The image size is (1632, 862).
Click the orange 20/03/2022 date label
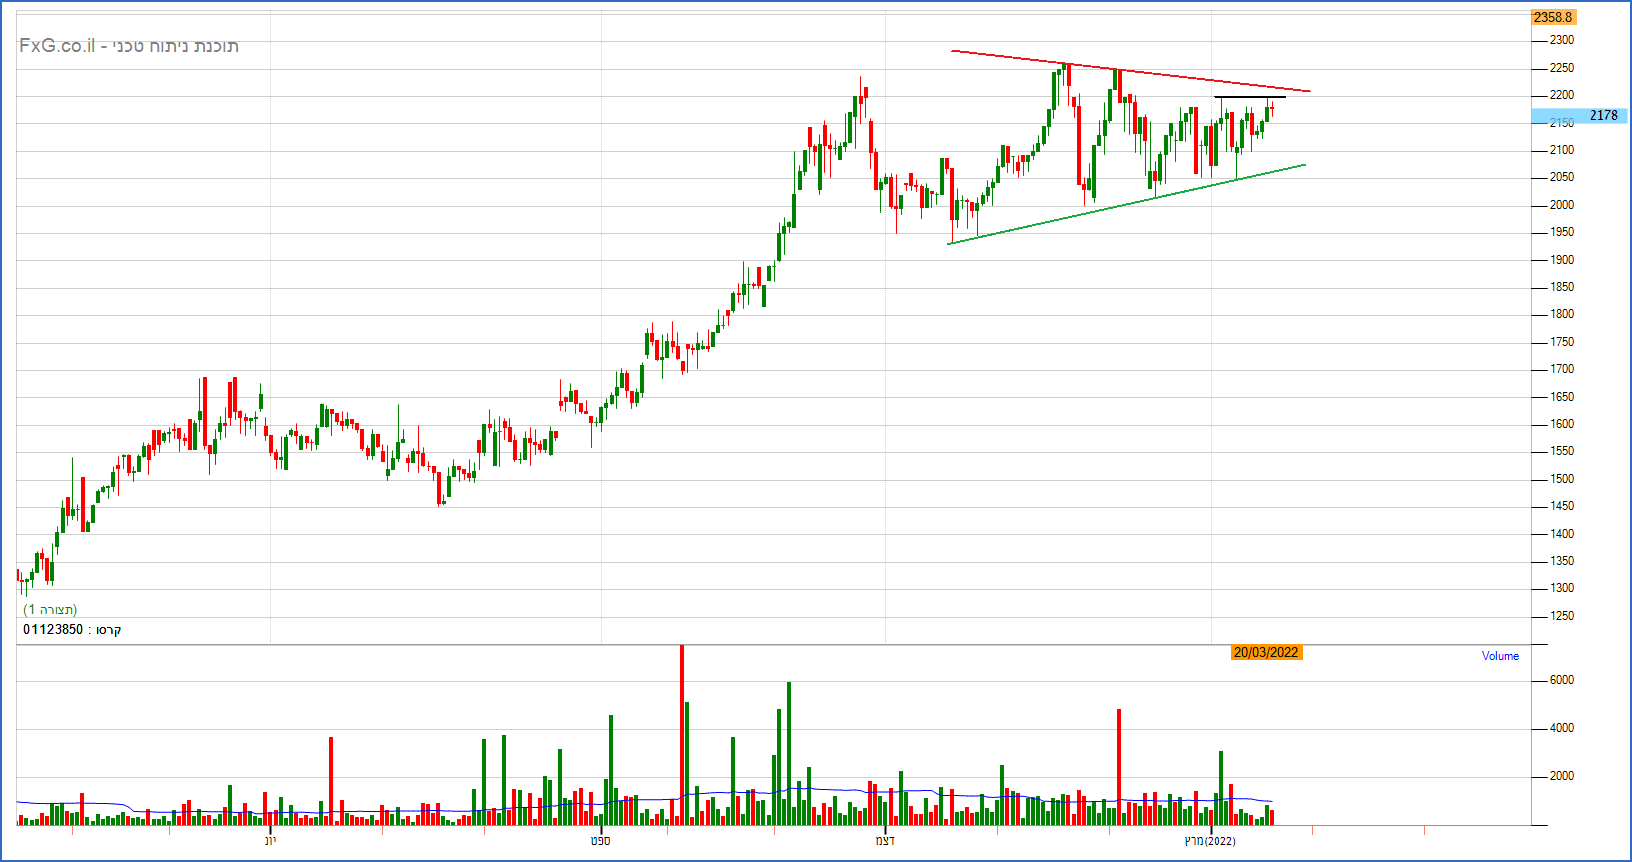[x=1265, y=652]
